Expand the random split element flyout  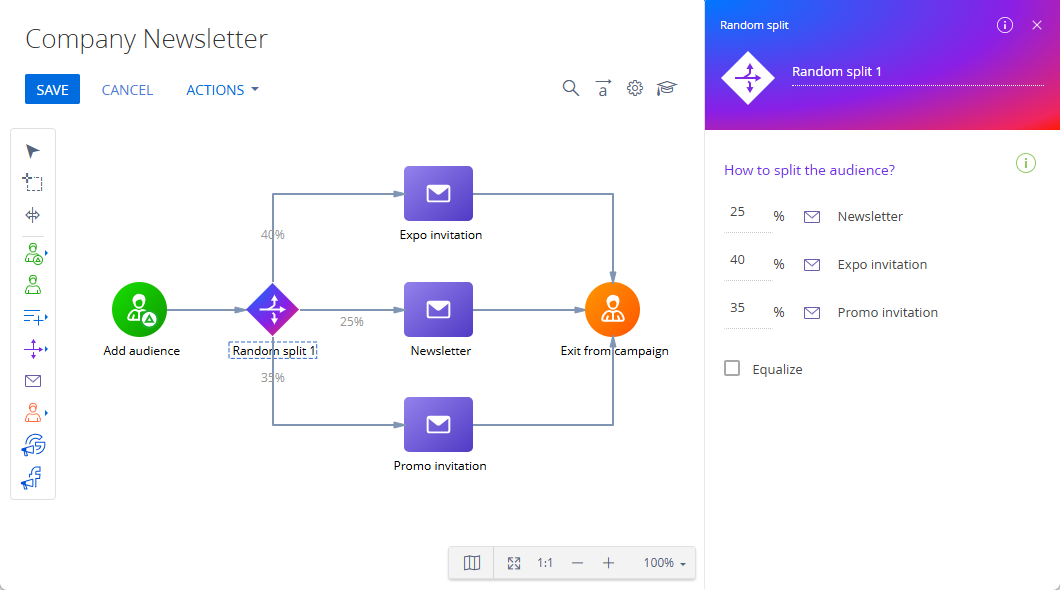[x=46, y=349]
